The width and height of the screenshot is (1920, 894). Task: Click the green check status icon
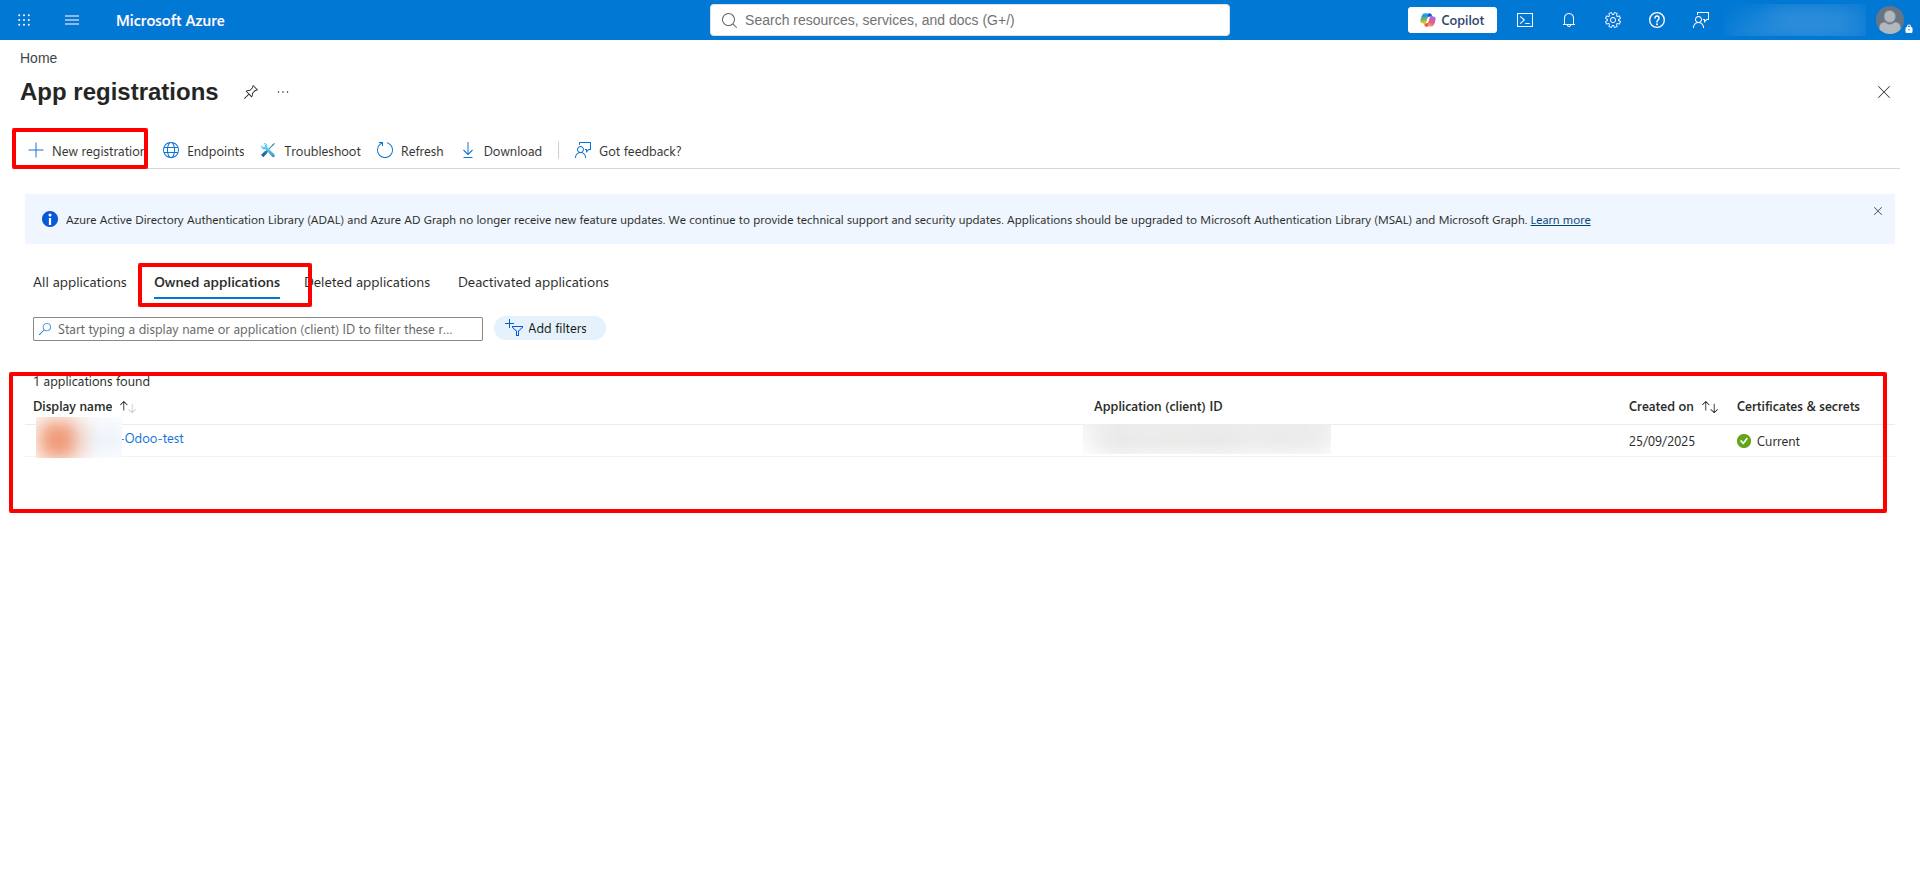(x=1744, y=441)
